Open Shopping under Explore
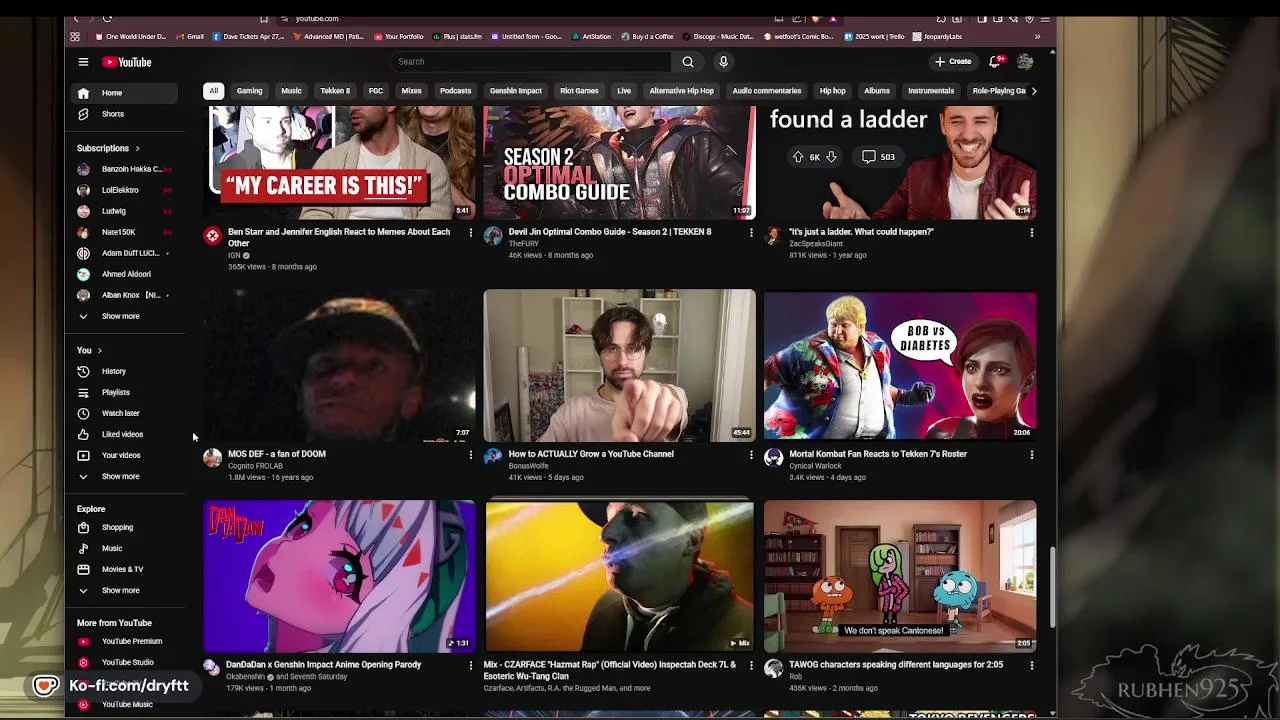Viewport: 1280px width, 720px height. [x=125, y=527]
